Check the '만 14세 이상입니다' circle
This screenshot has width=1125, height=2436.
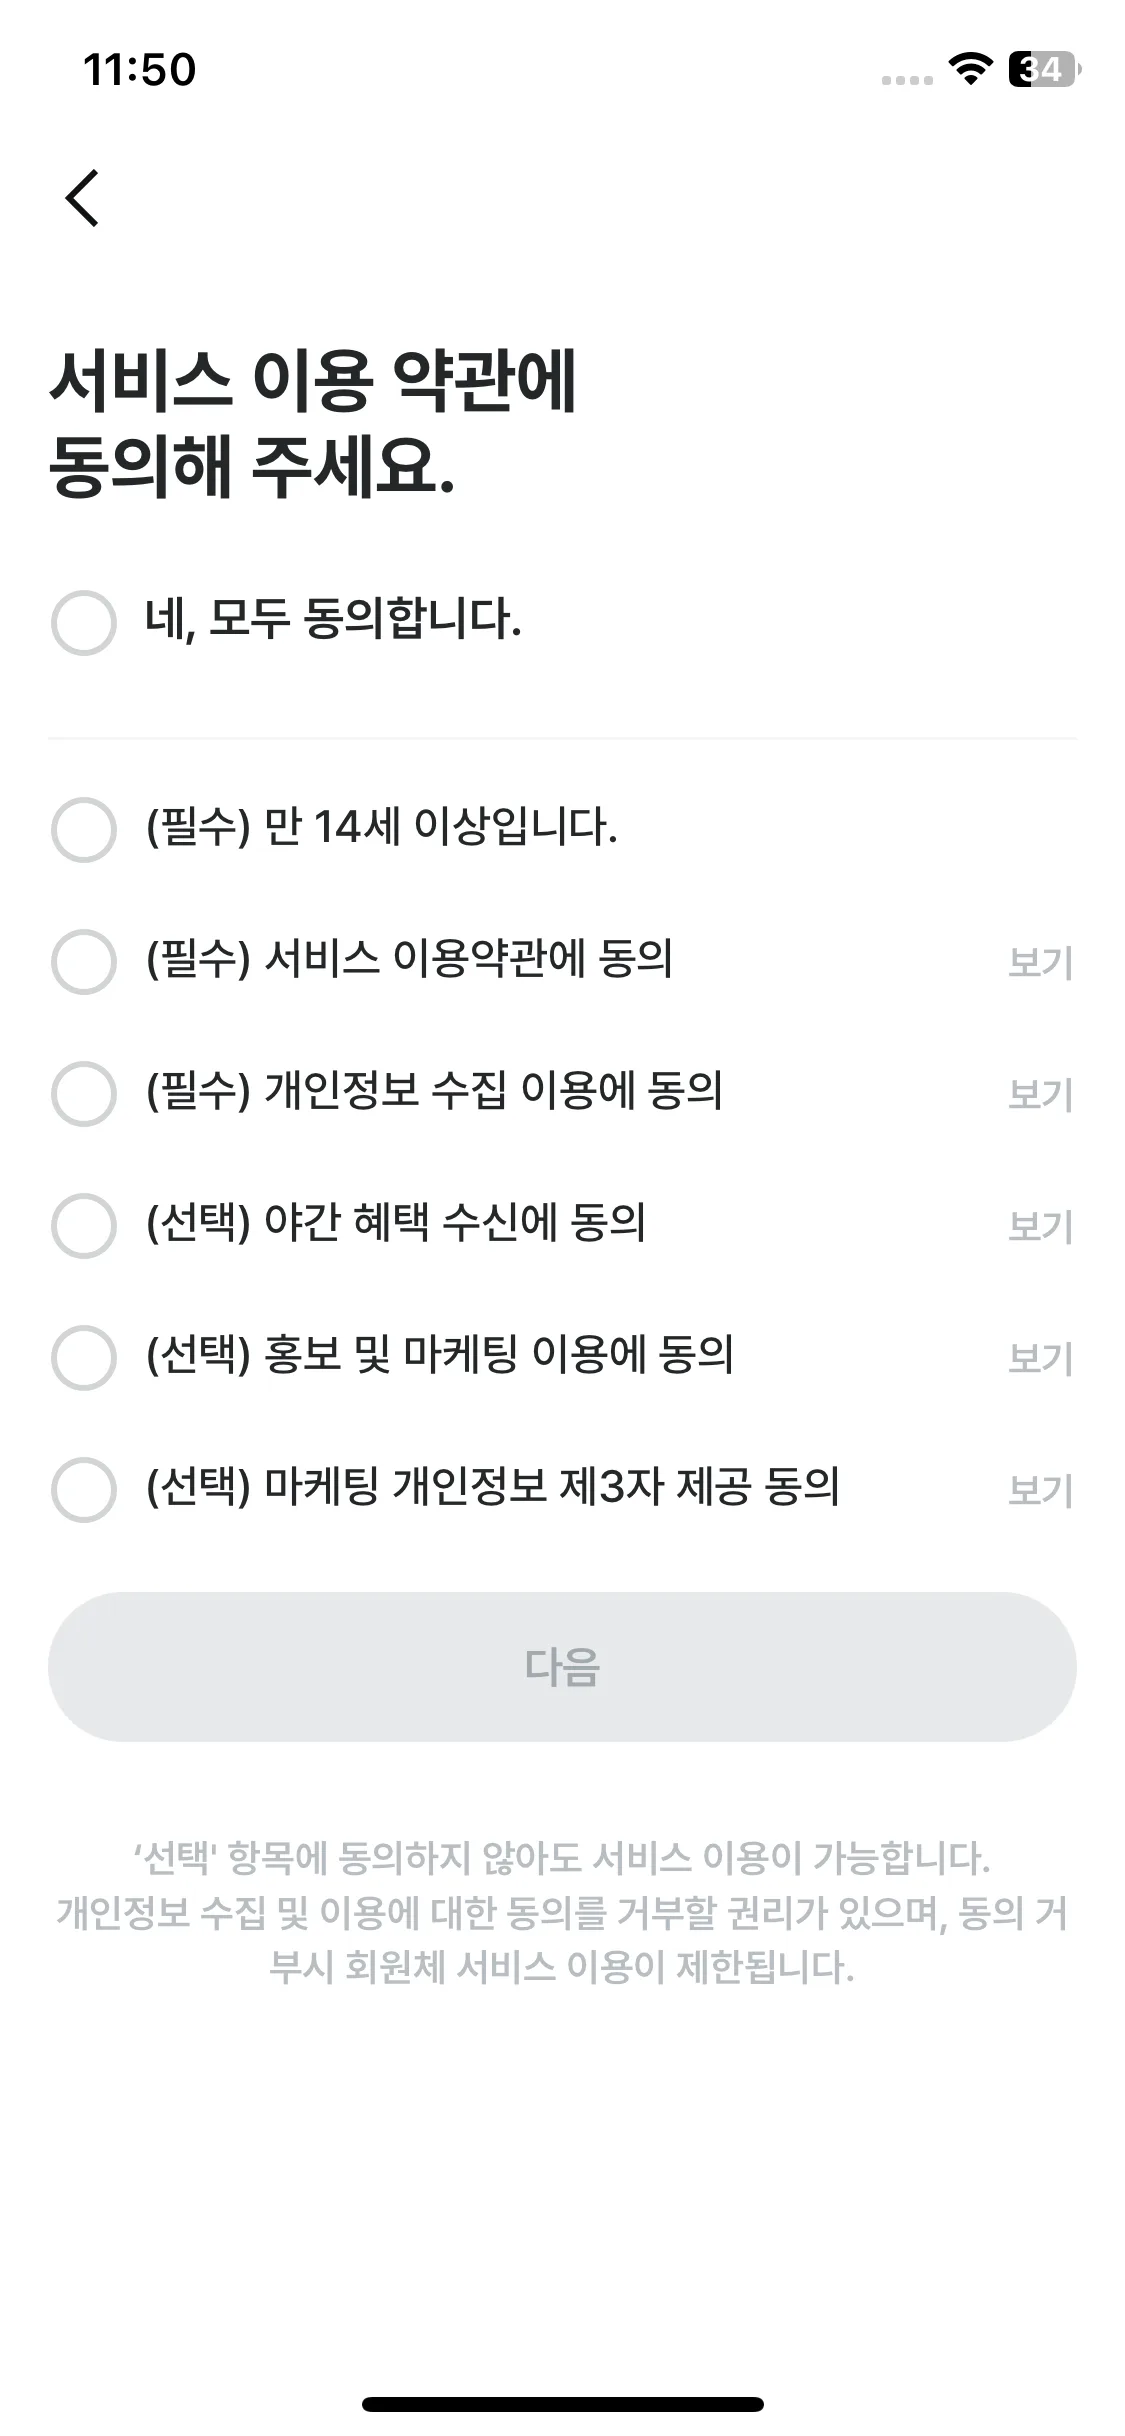[84, 829]
